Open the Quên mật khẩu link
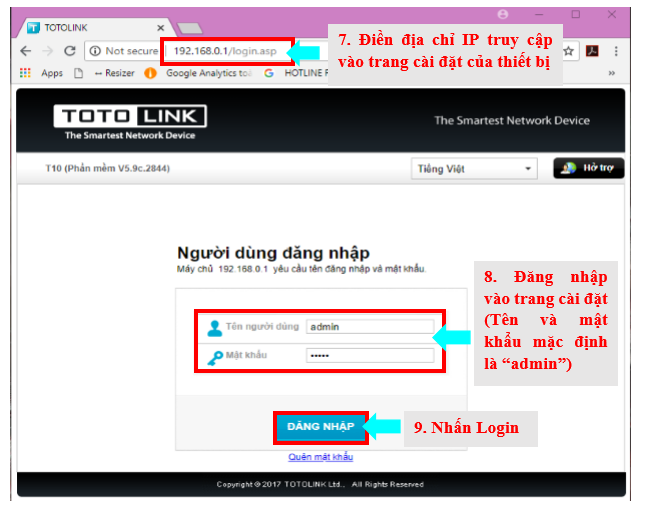The width and height of the screenshot is (645, 509). [320, 457]
